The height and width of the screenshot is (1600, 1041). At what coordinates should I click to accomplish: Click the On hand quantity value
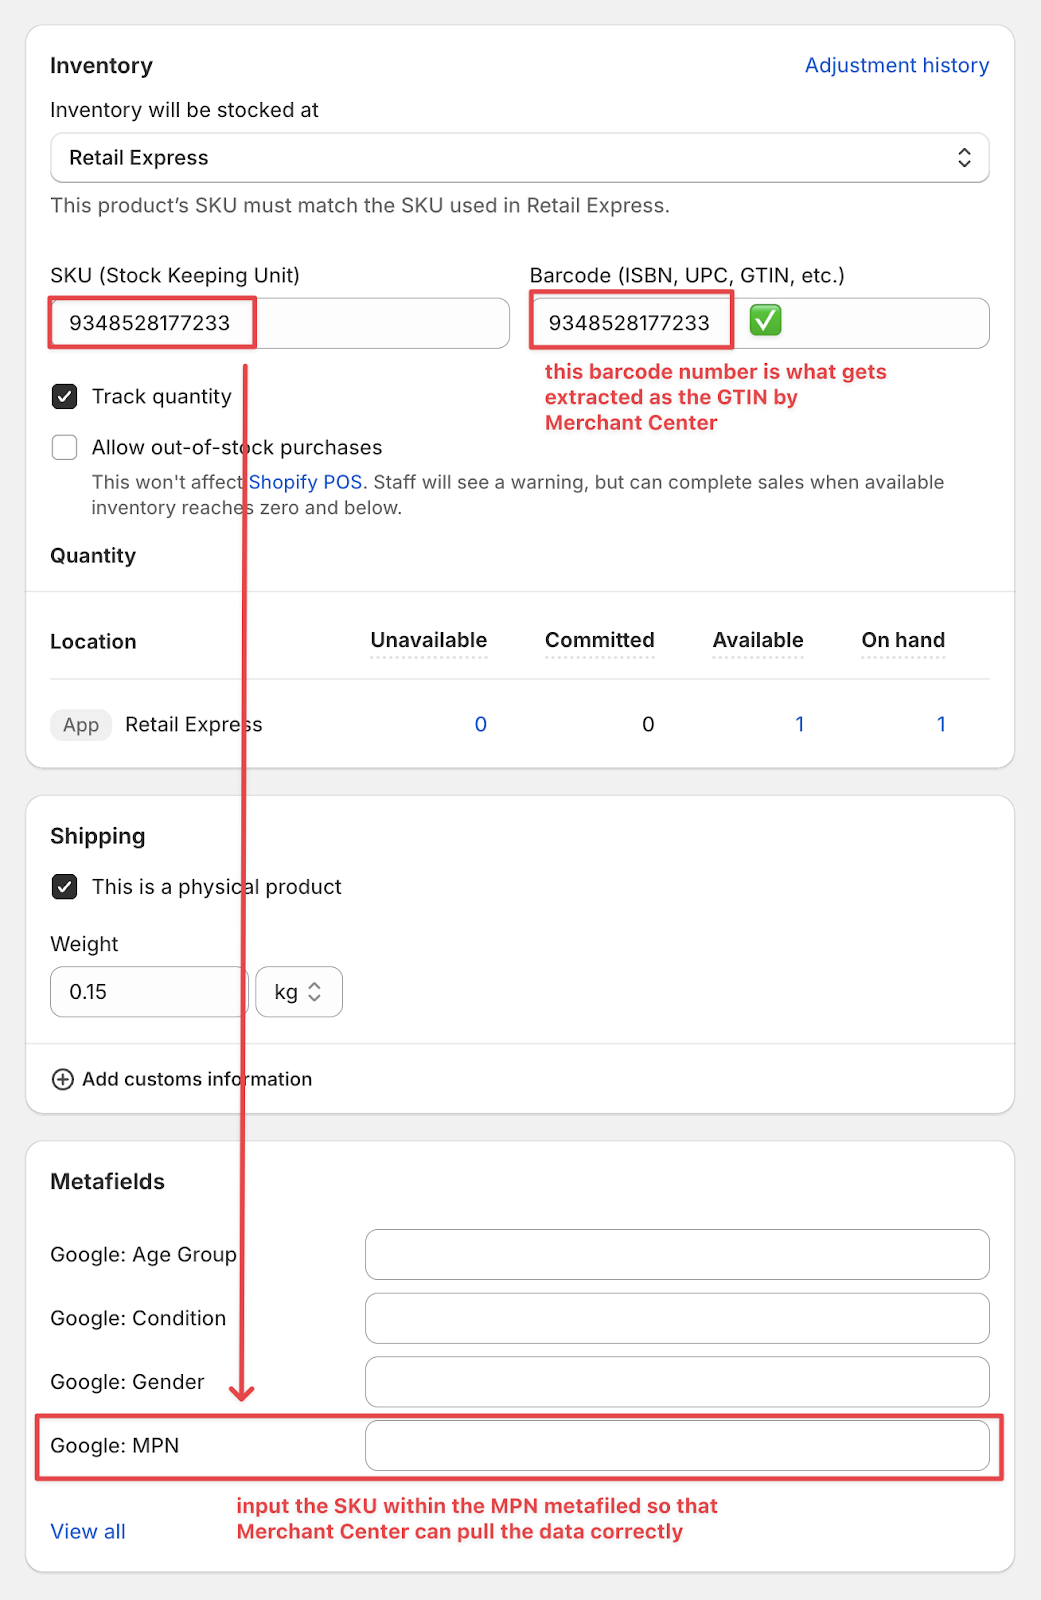940,725
